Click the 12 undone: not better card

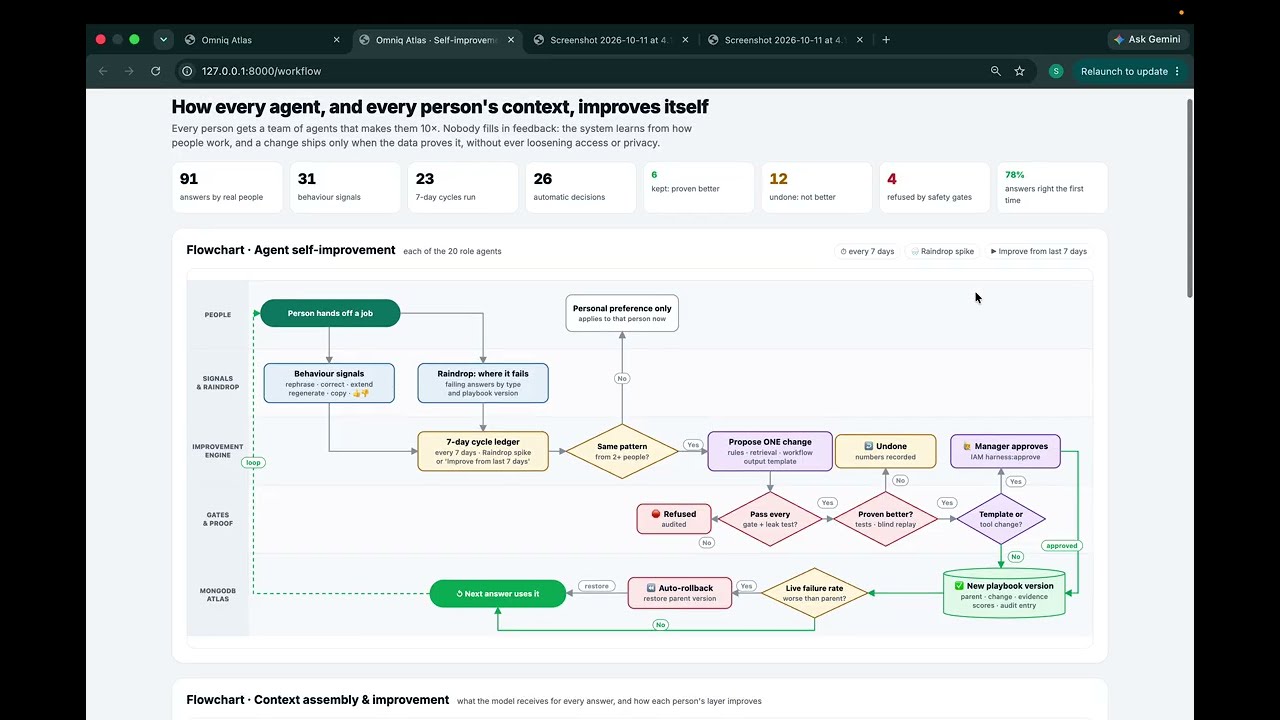click(x=816, y=187)
